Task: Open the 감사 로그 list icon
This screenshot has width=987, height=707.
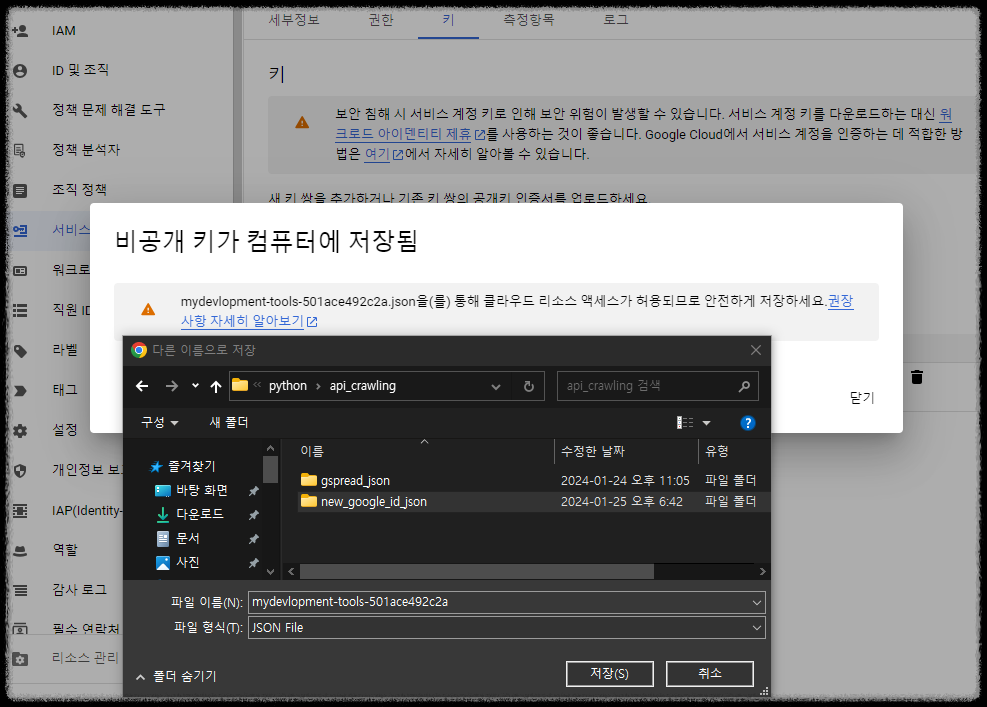Action: coord(20,591)
